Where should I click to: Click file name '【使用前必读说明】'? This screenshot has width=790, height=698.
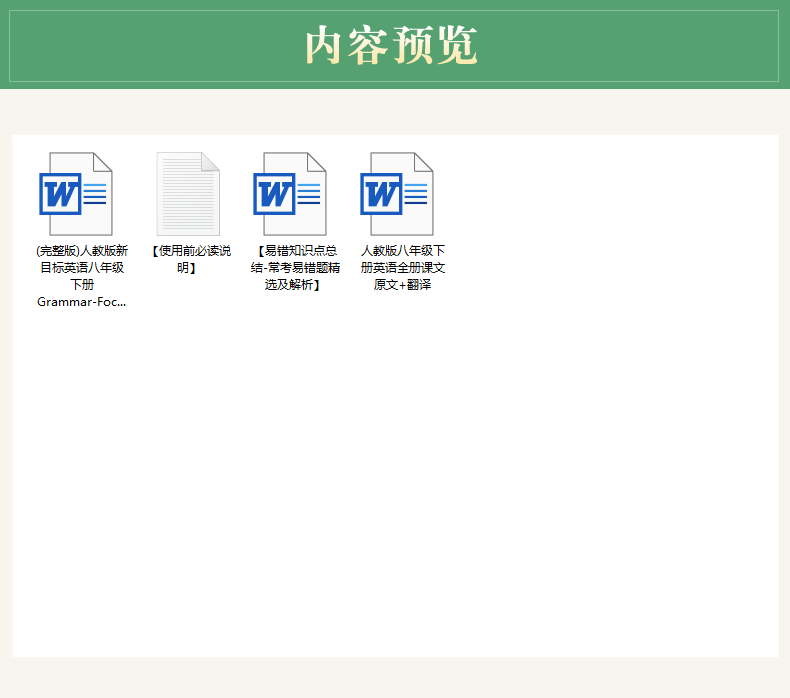[191, 259]
